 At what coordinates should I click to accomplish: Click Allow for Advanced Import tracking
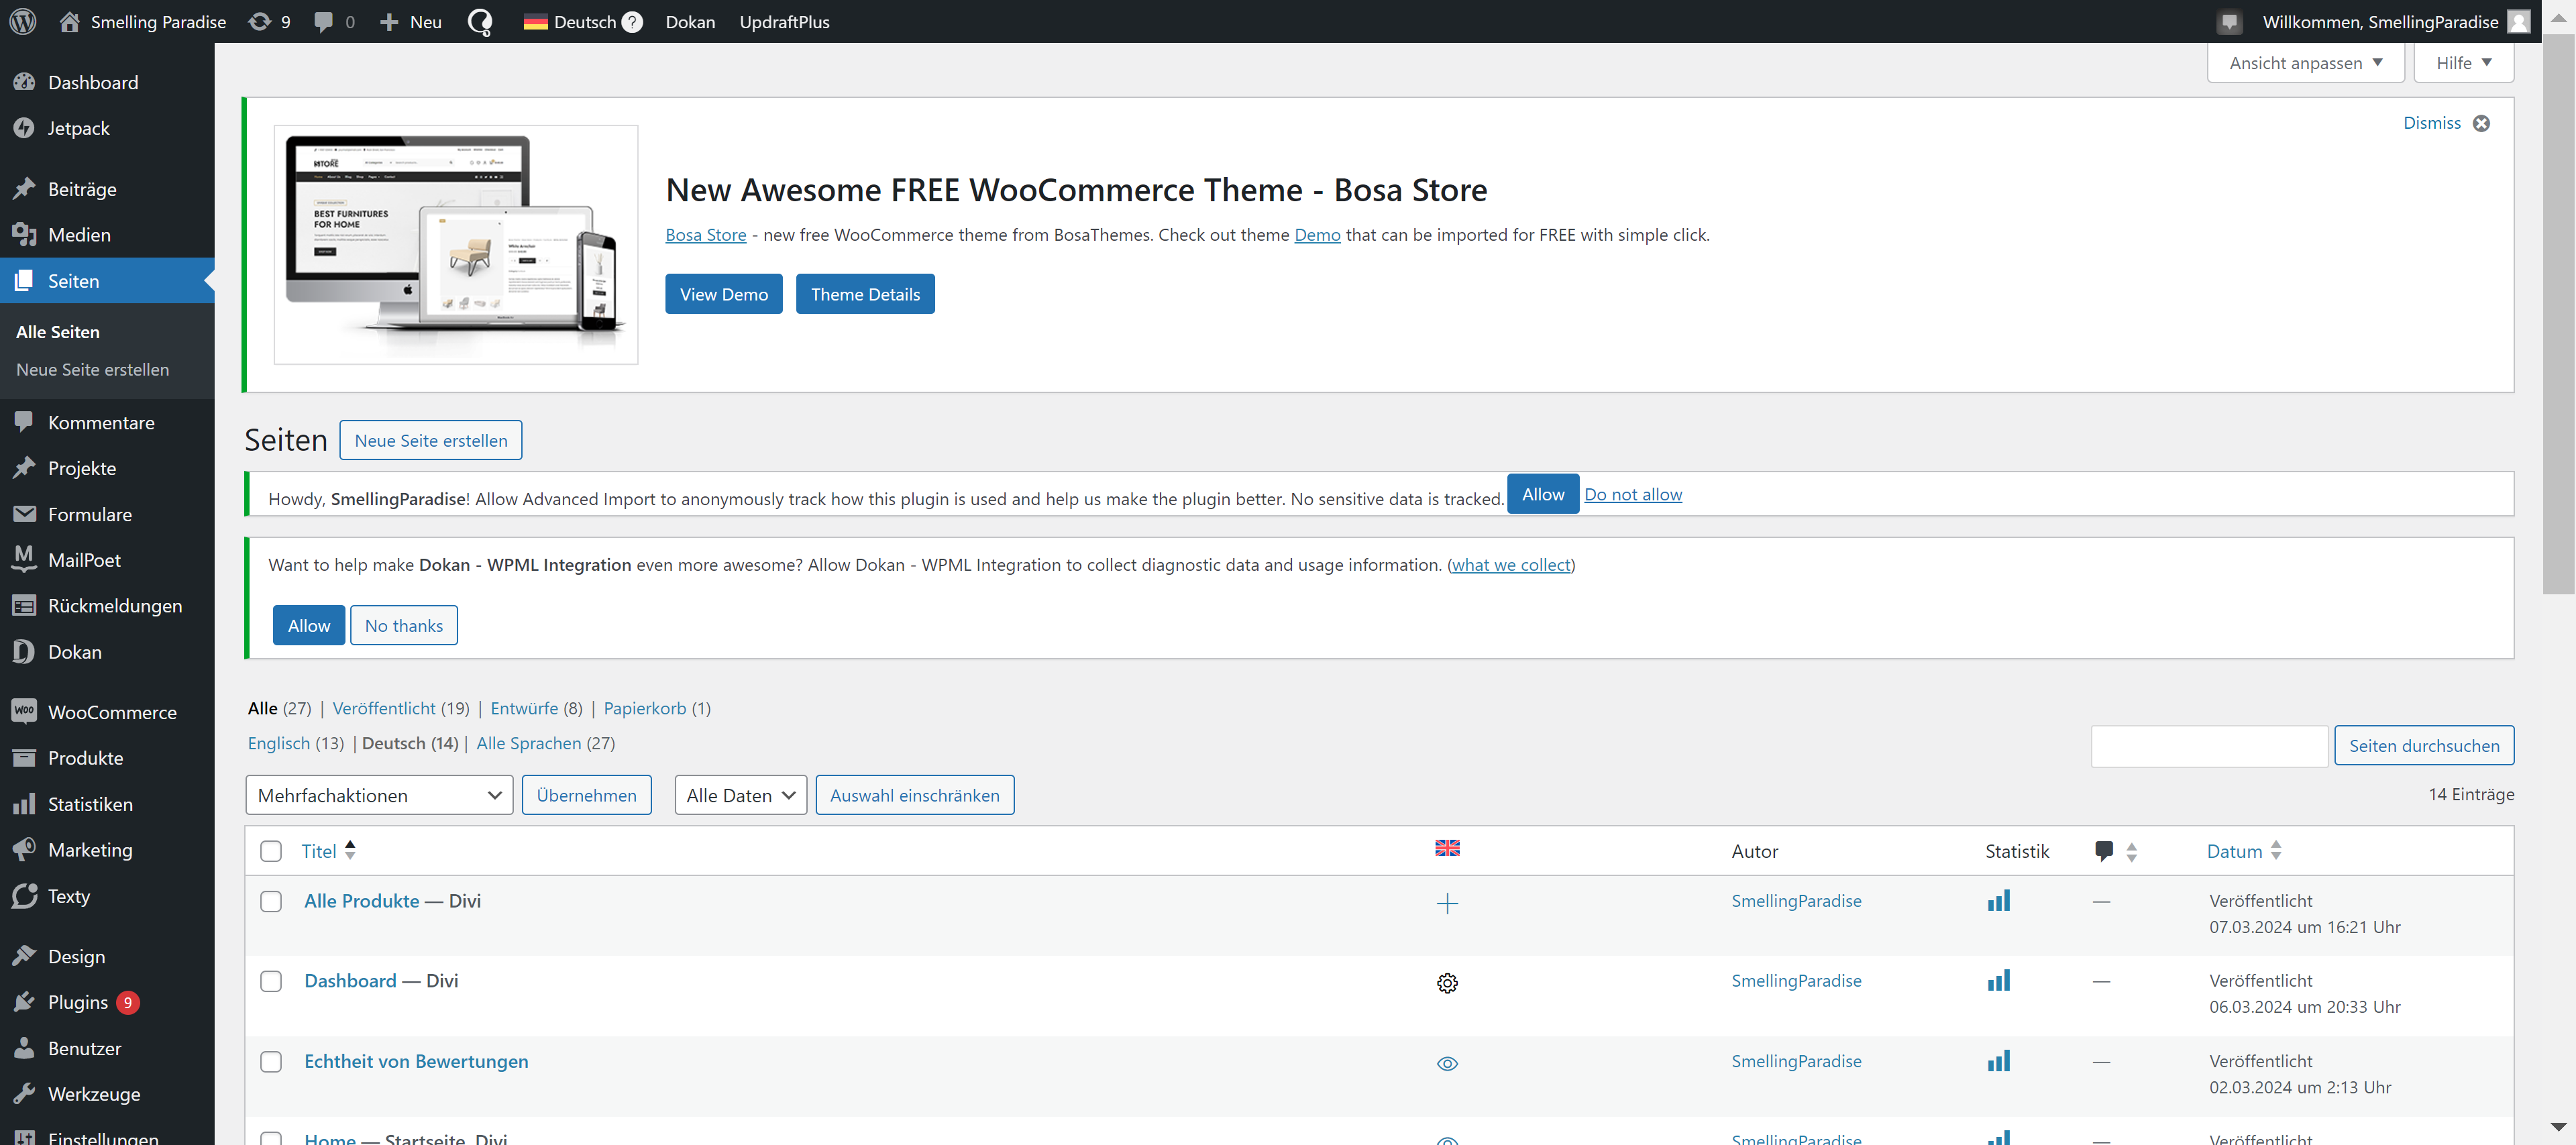pyautogui.click(x=1543, y=494)
